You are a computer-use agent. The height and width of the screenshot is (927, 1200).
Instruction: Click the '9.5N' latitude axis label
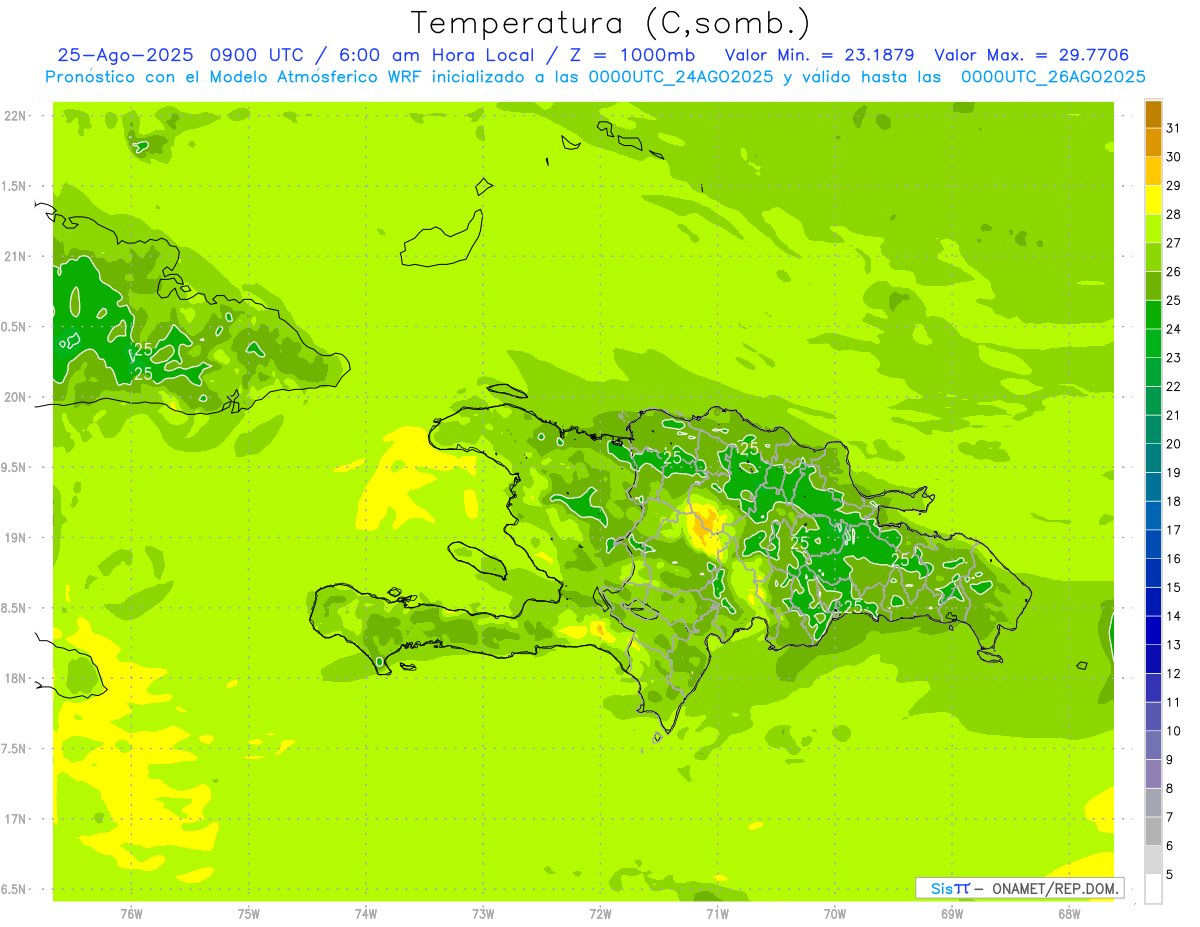pyautogui.click(x=13, y=468)
